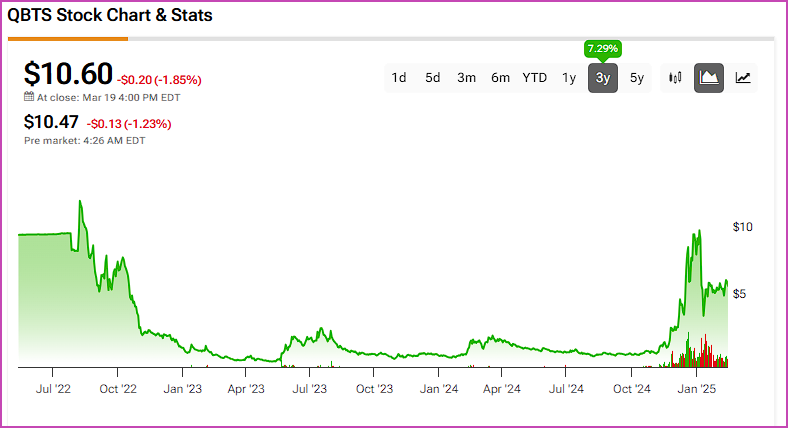The image size is (788, 428).
Task: Click the orange active tab indicator bar
Action: coord(68,39)
